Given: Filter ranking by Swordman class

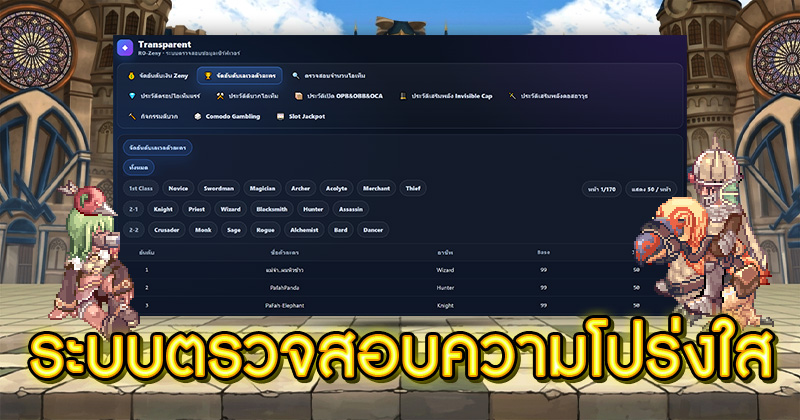Looking at the screenshot, I should point(219,188).
